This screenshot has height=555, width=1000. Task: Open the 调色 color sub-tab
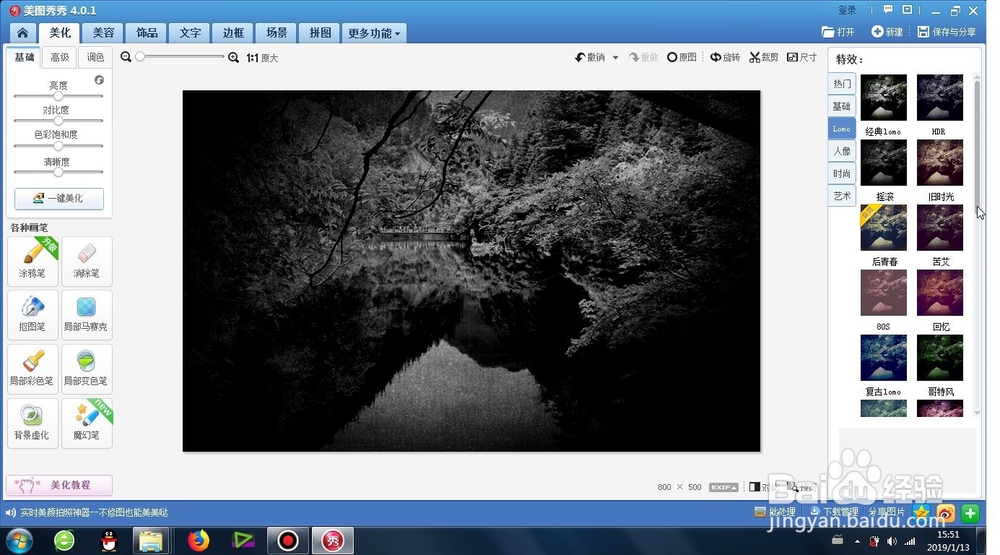pyautogui.click(x=95, y=57)
